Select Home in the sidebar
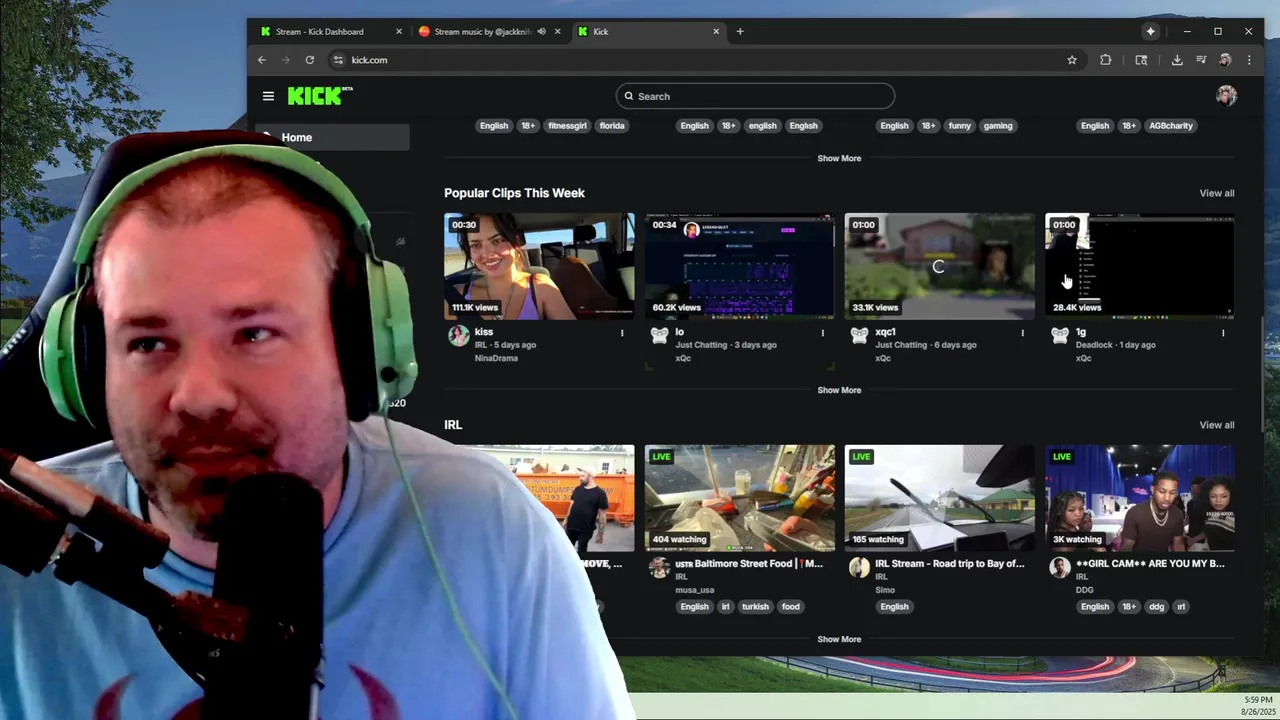Viewport: 1280px width, 720px height. pos(334,137)
